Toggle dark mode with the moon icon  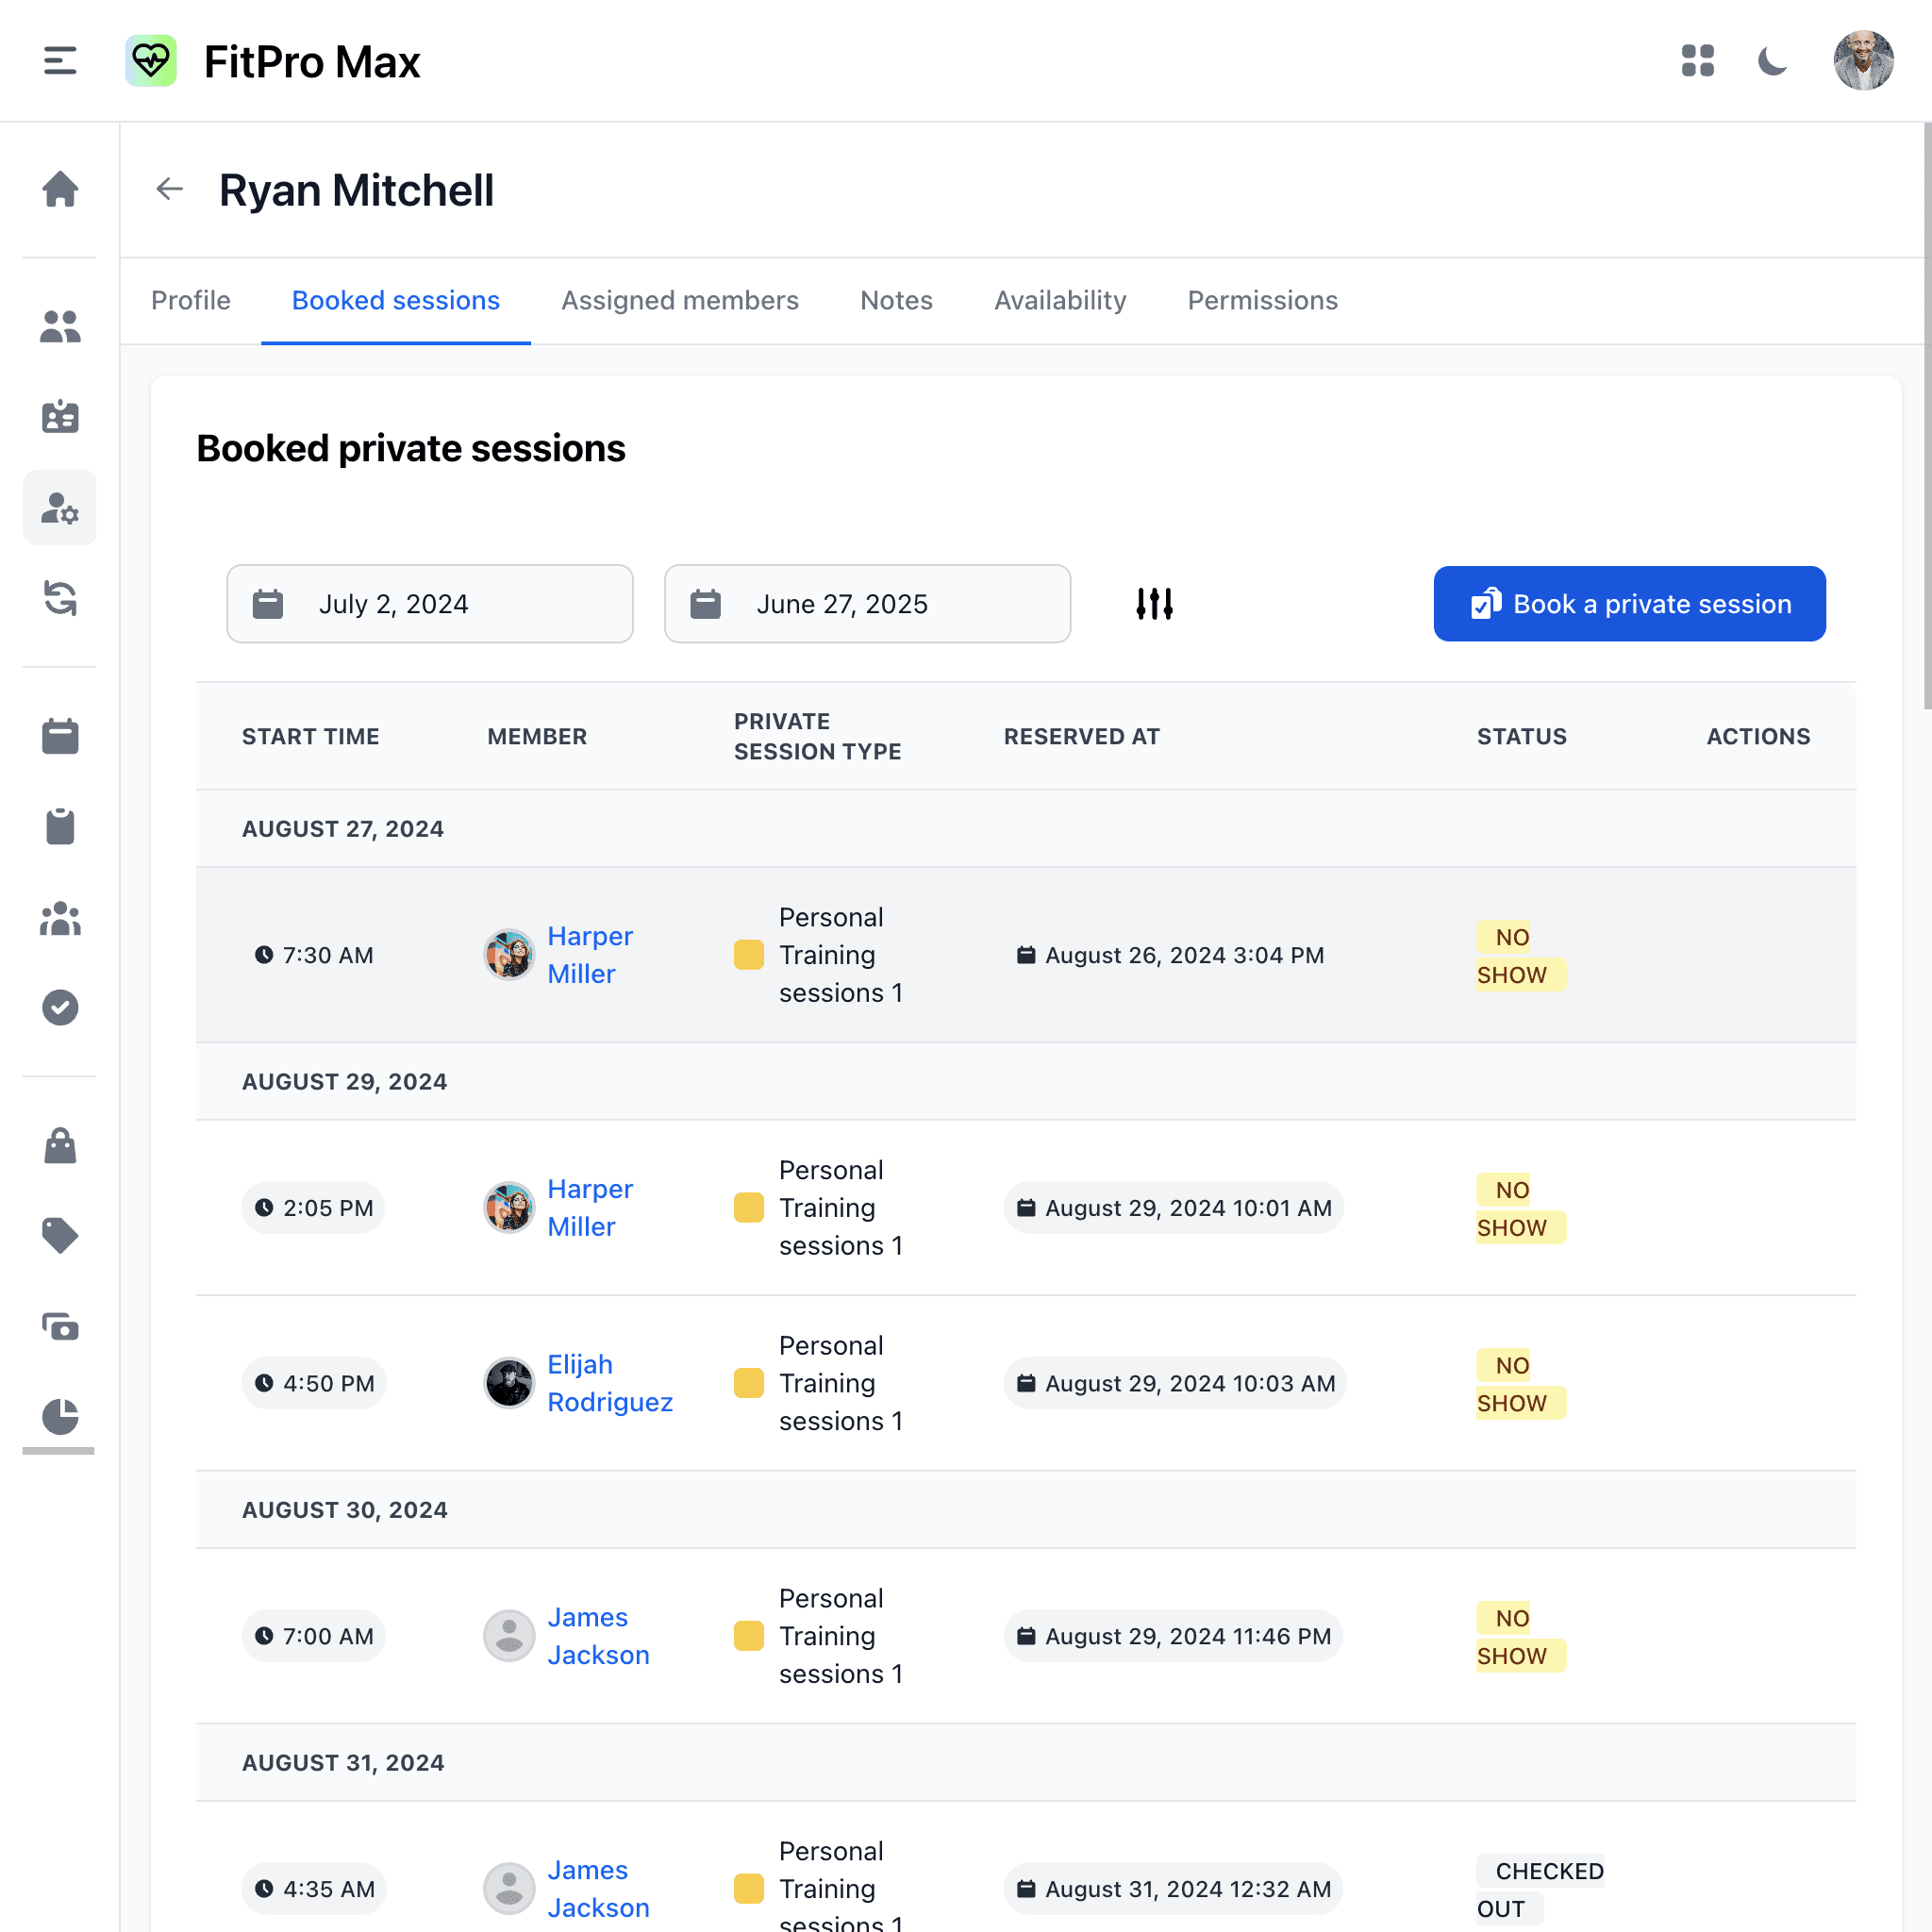pos(1773,61)
